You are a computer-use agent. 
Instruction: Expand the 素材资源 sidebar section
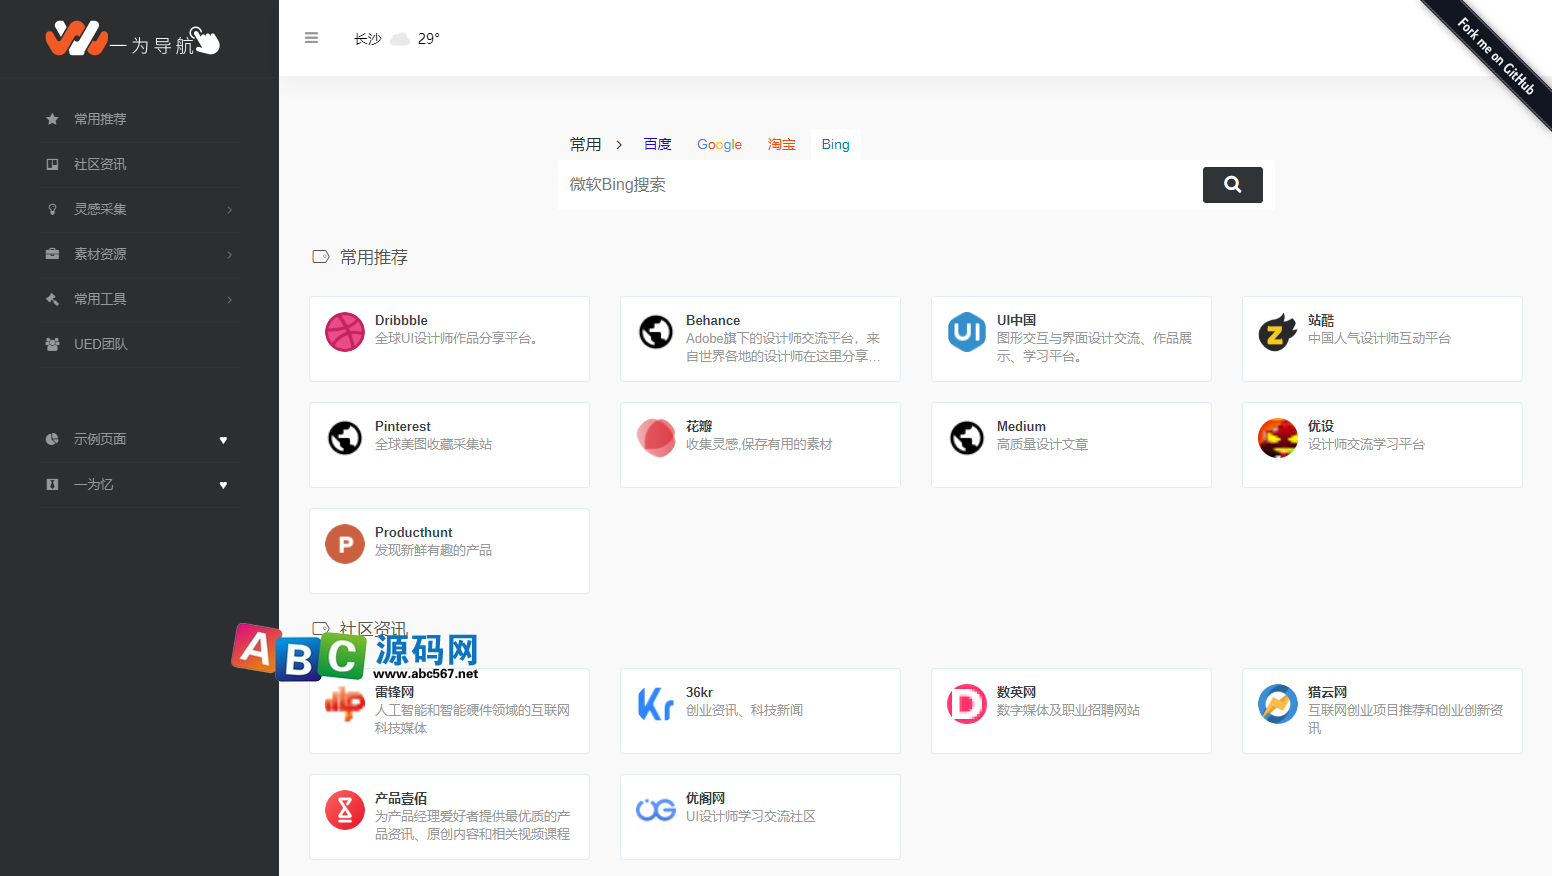click(140, 254)
